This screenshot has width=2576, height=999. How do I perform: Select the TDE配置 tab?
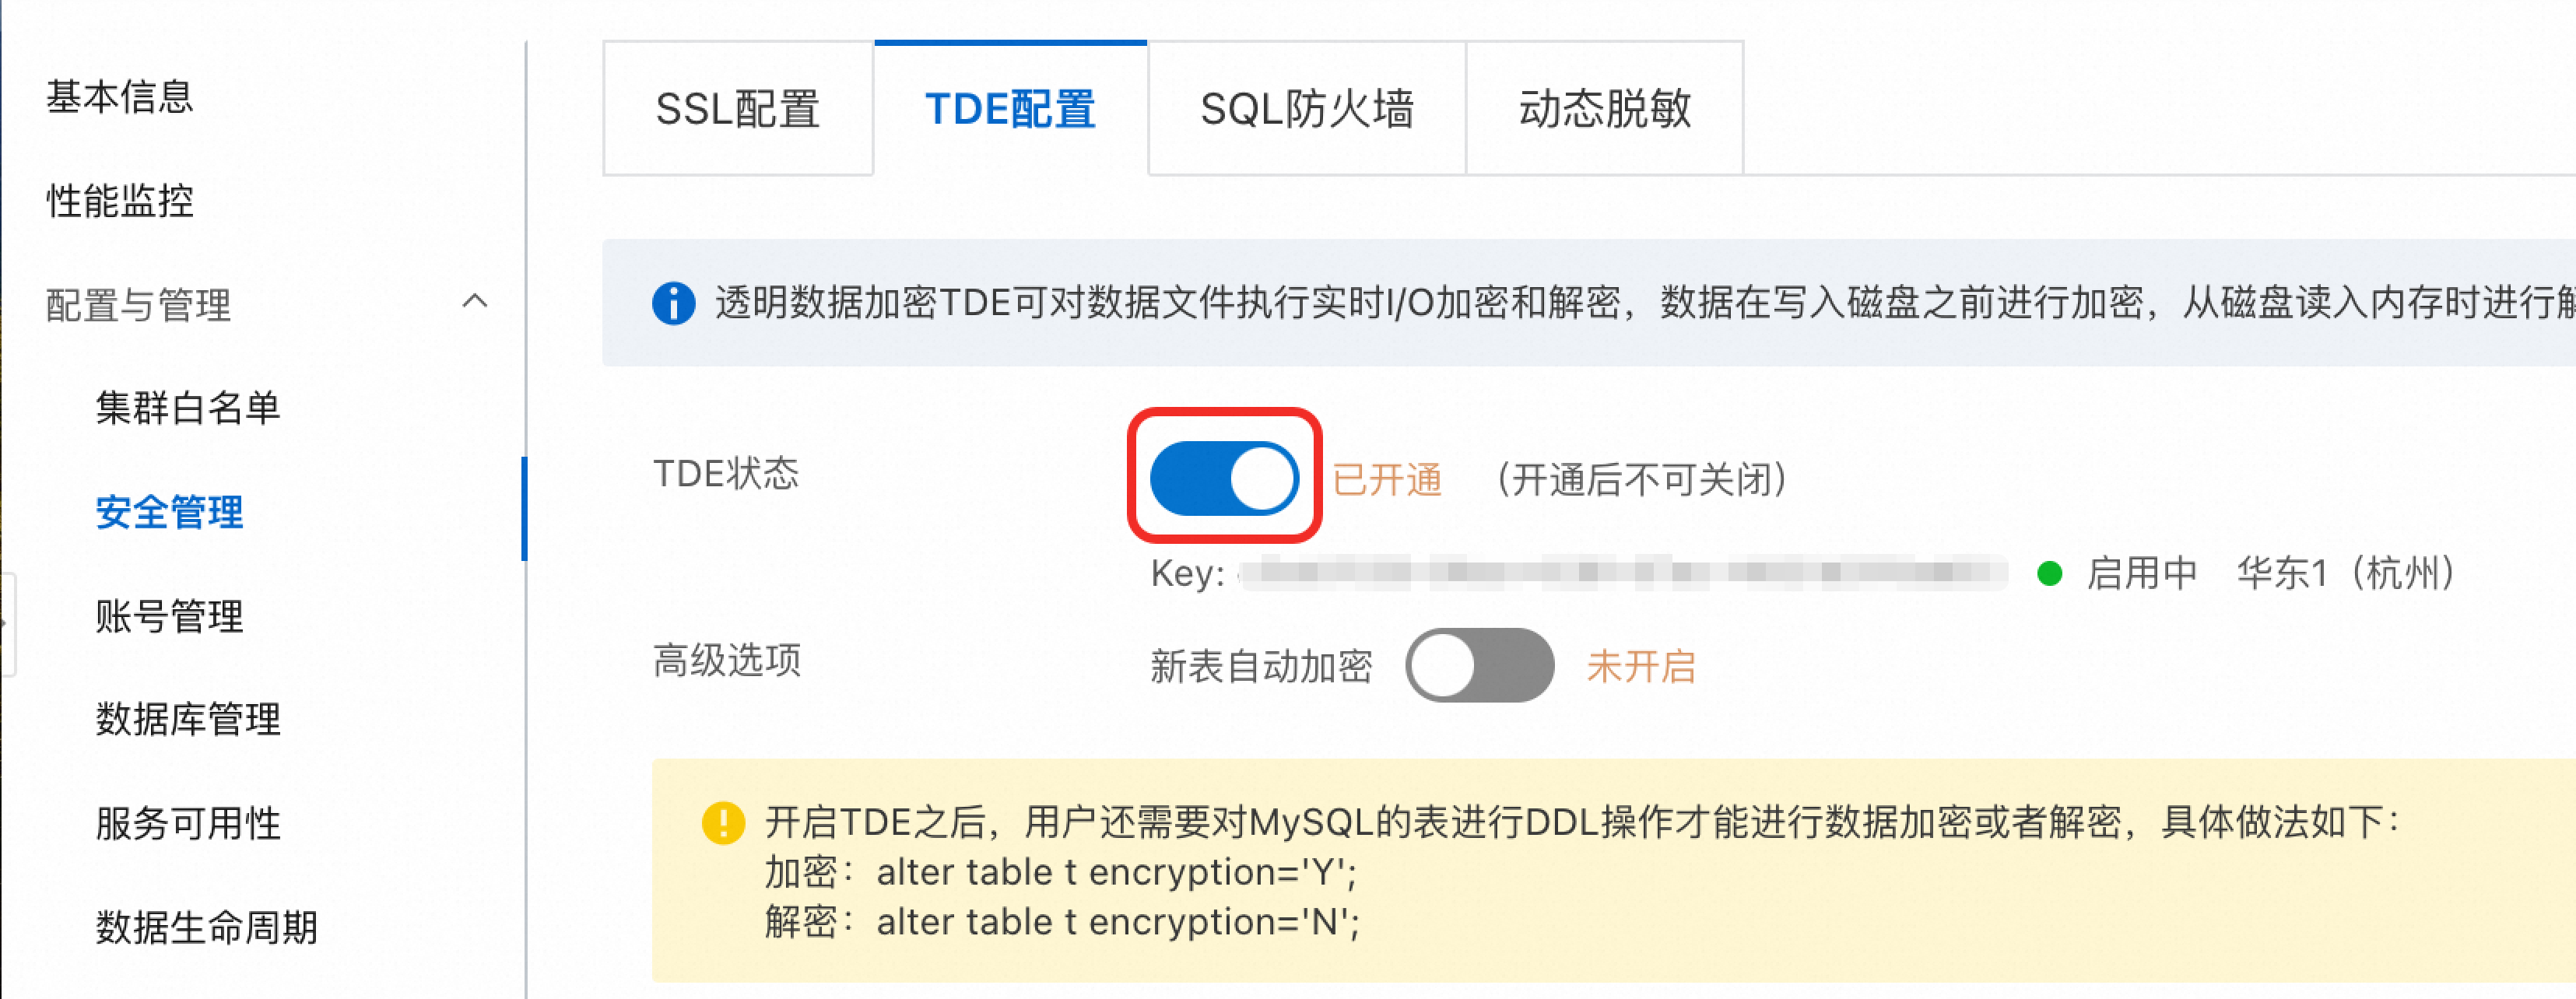tap(1010, 108)
